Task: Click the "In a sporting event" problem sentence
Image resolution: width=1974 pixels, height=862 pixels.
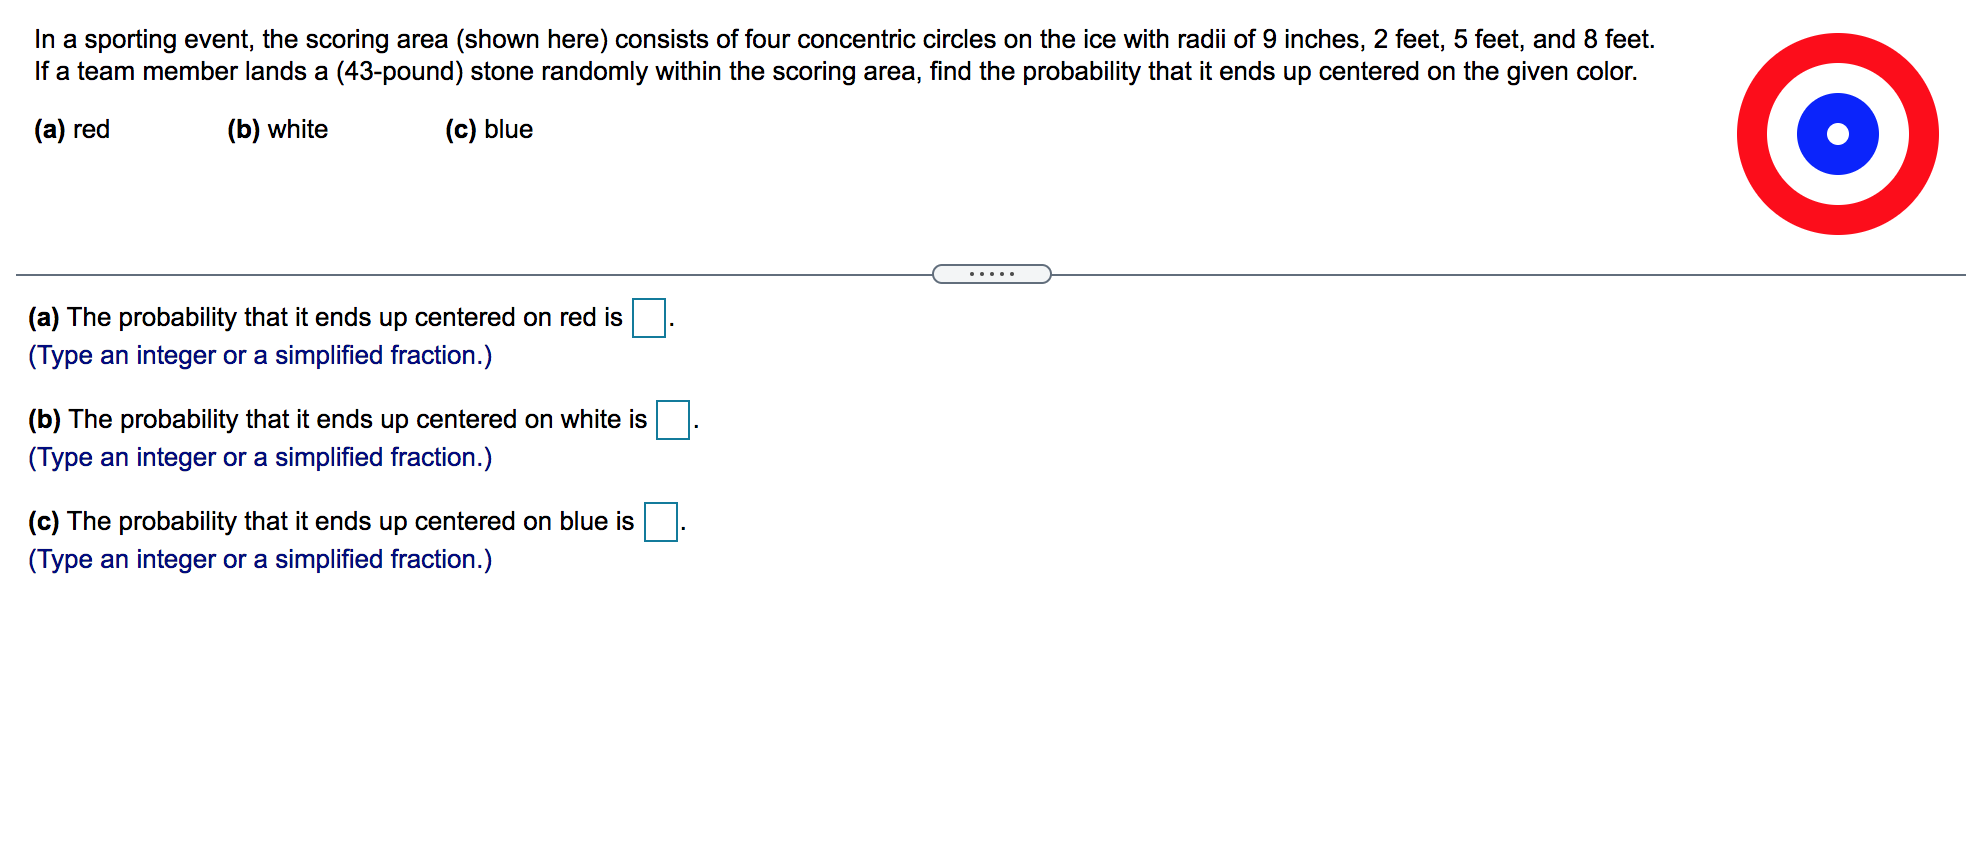Action: coord(844,39)
